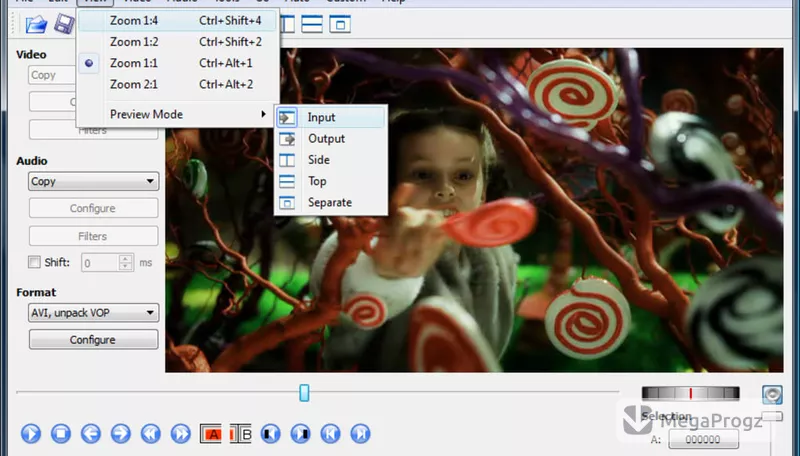The image size is (800, 456).
Task: Choose Top preview mode
Action: [x=331, y=181]
